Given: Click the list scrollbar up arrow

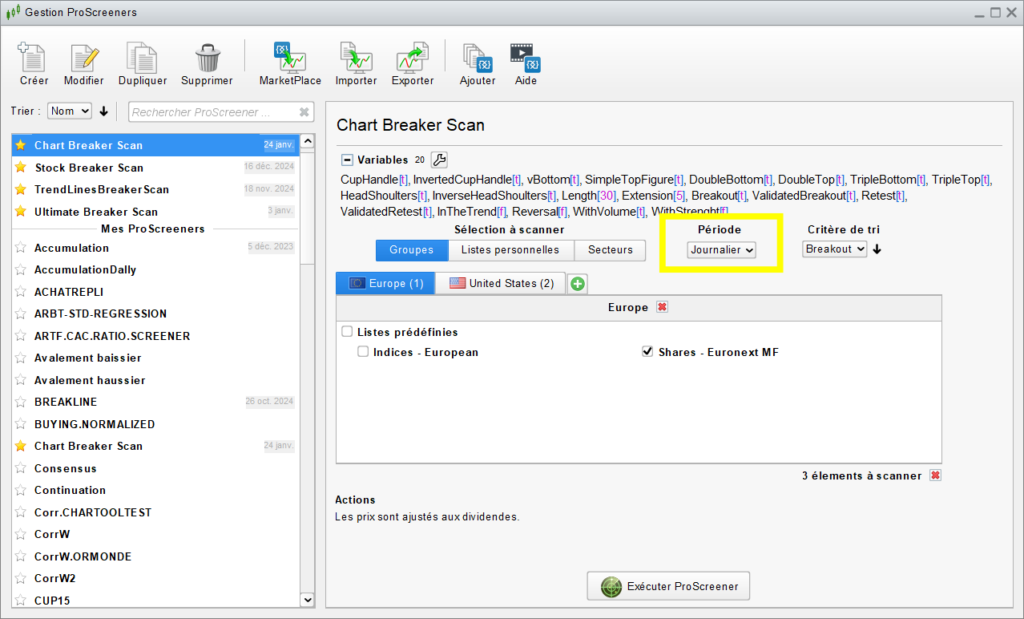Looking at the screenshot, I should (308, 141).
